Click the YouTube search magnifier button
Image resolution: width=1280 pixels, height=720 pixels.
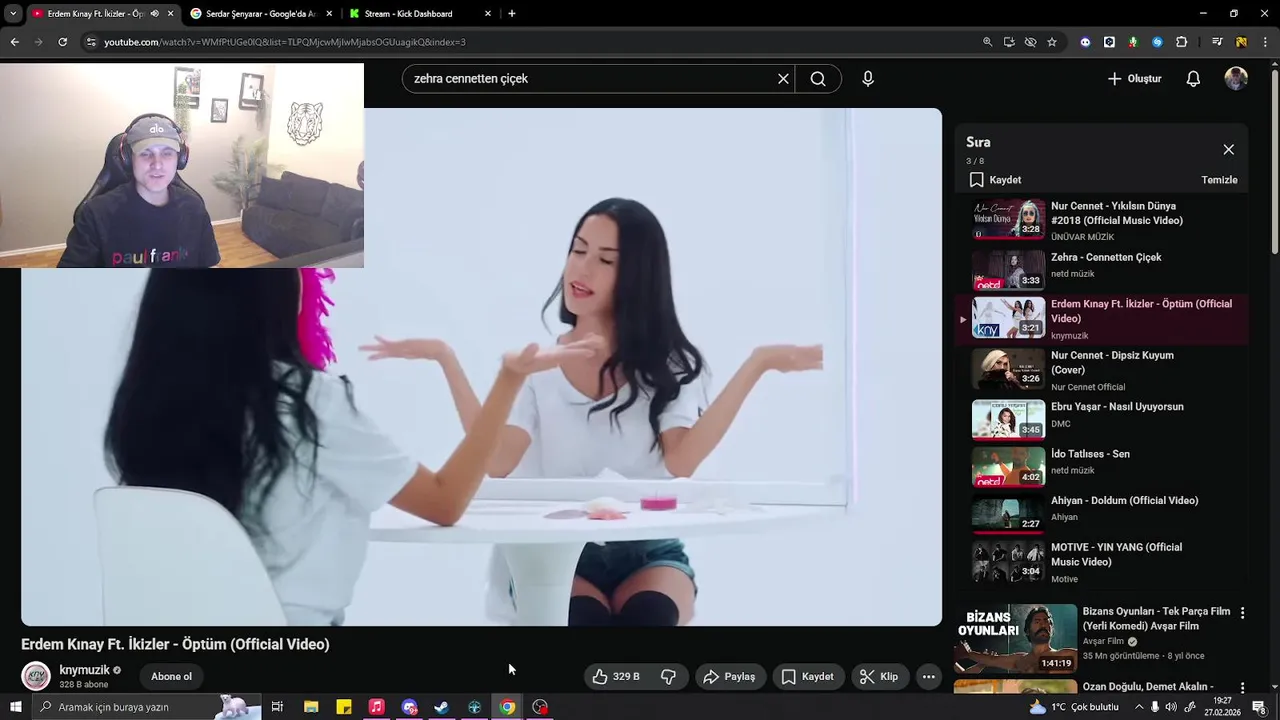point(818,79)
